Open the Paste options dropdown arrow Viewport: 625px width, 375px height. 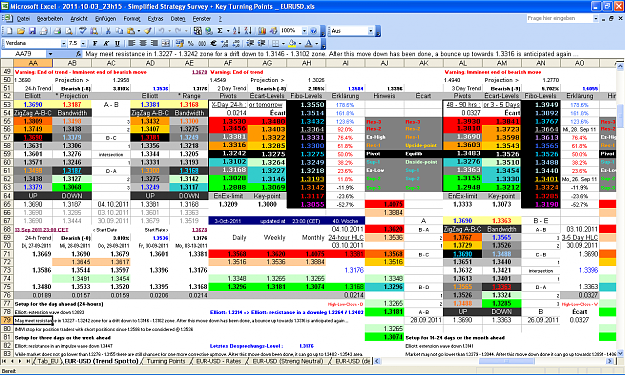point(139,31)
